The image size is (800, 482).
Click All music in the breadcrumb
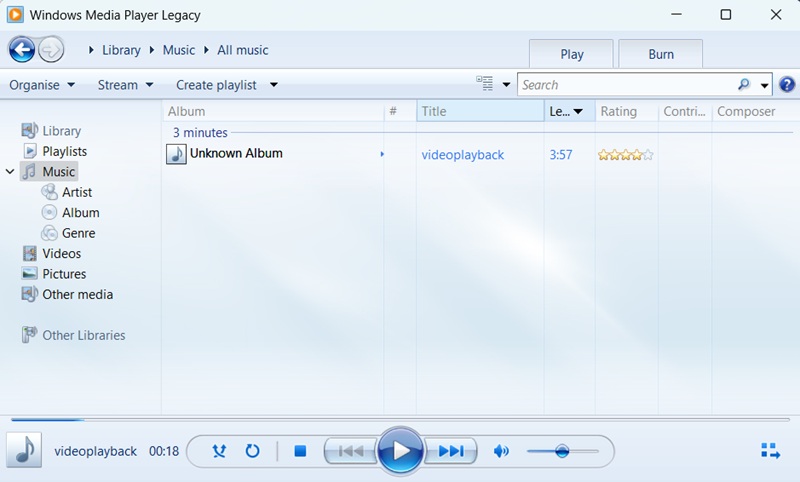point(242,50)
